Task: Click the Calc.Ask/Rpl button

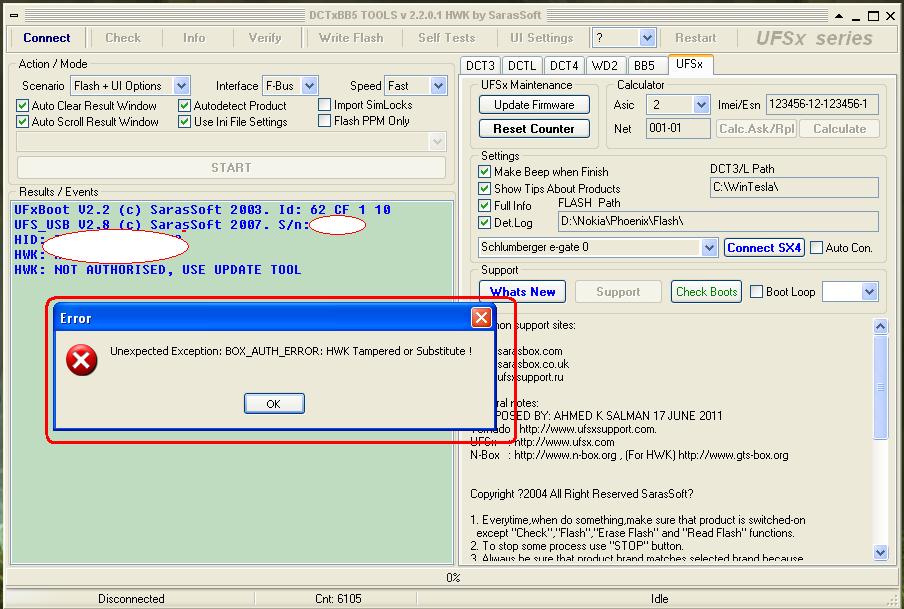Action: pos(756,129)
